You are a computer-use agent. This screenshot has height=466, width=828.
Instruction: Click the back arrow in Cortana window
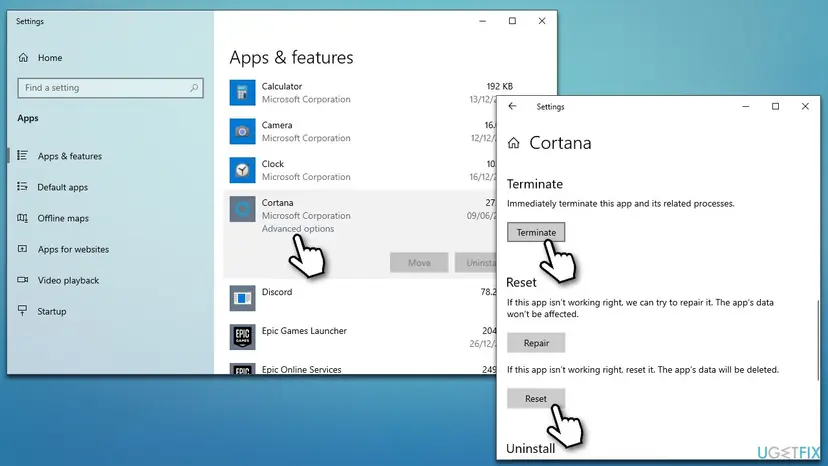pyautogui.click(x=512, y=106)
